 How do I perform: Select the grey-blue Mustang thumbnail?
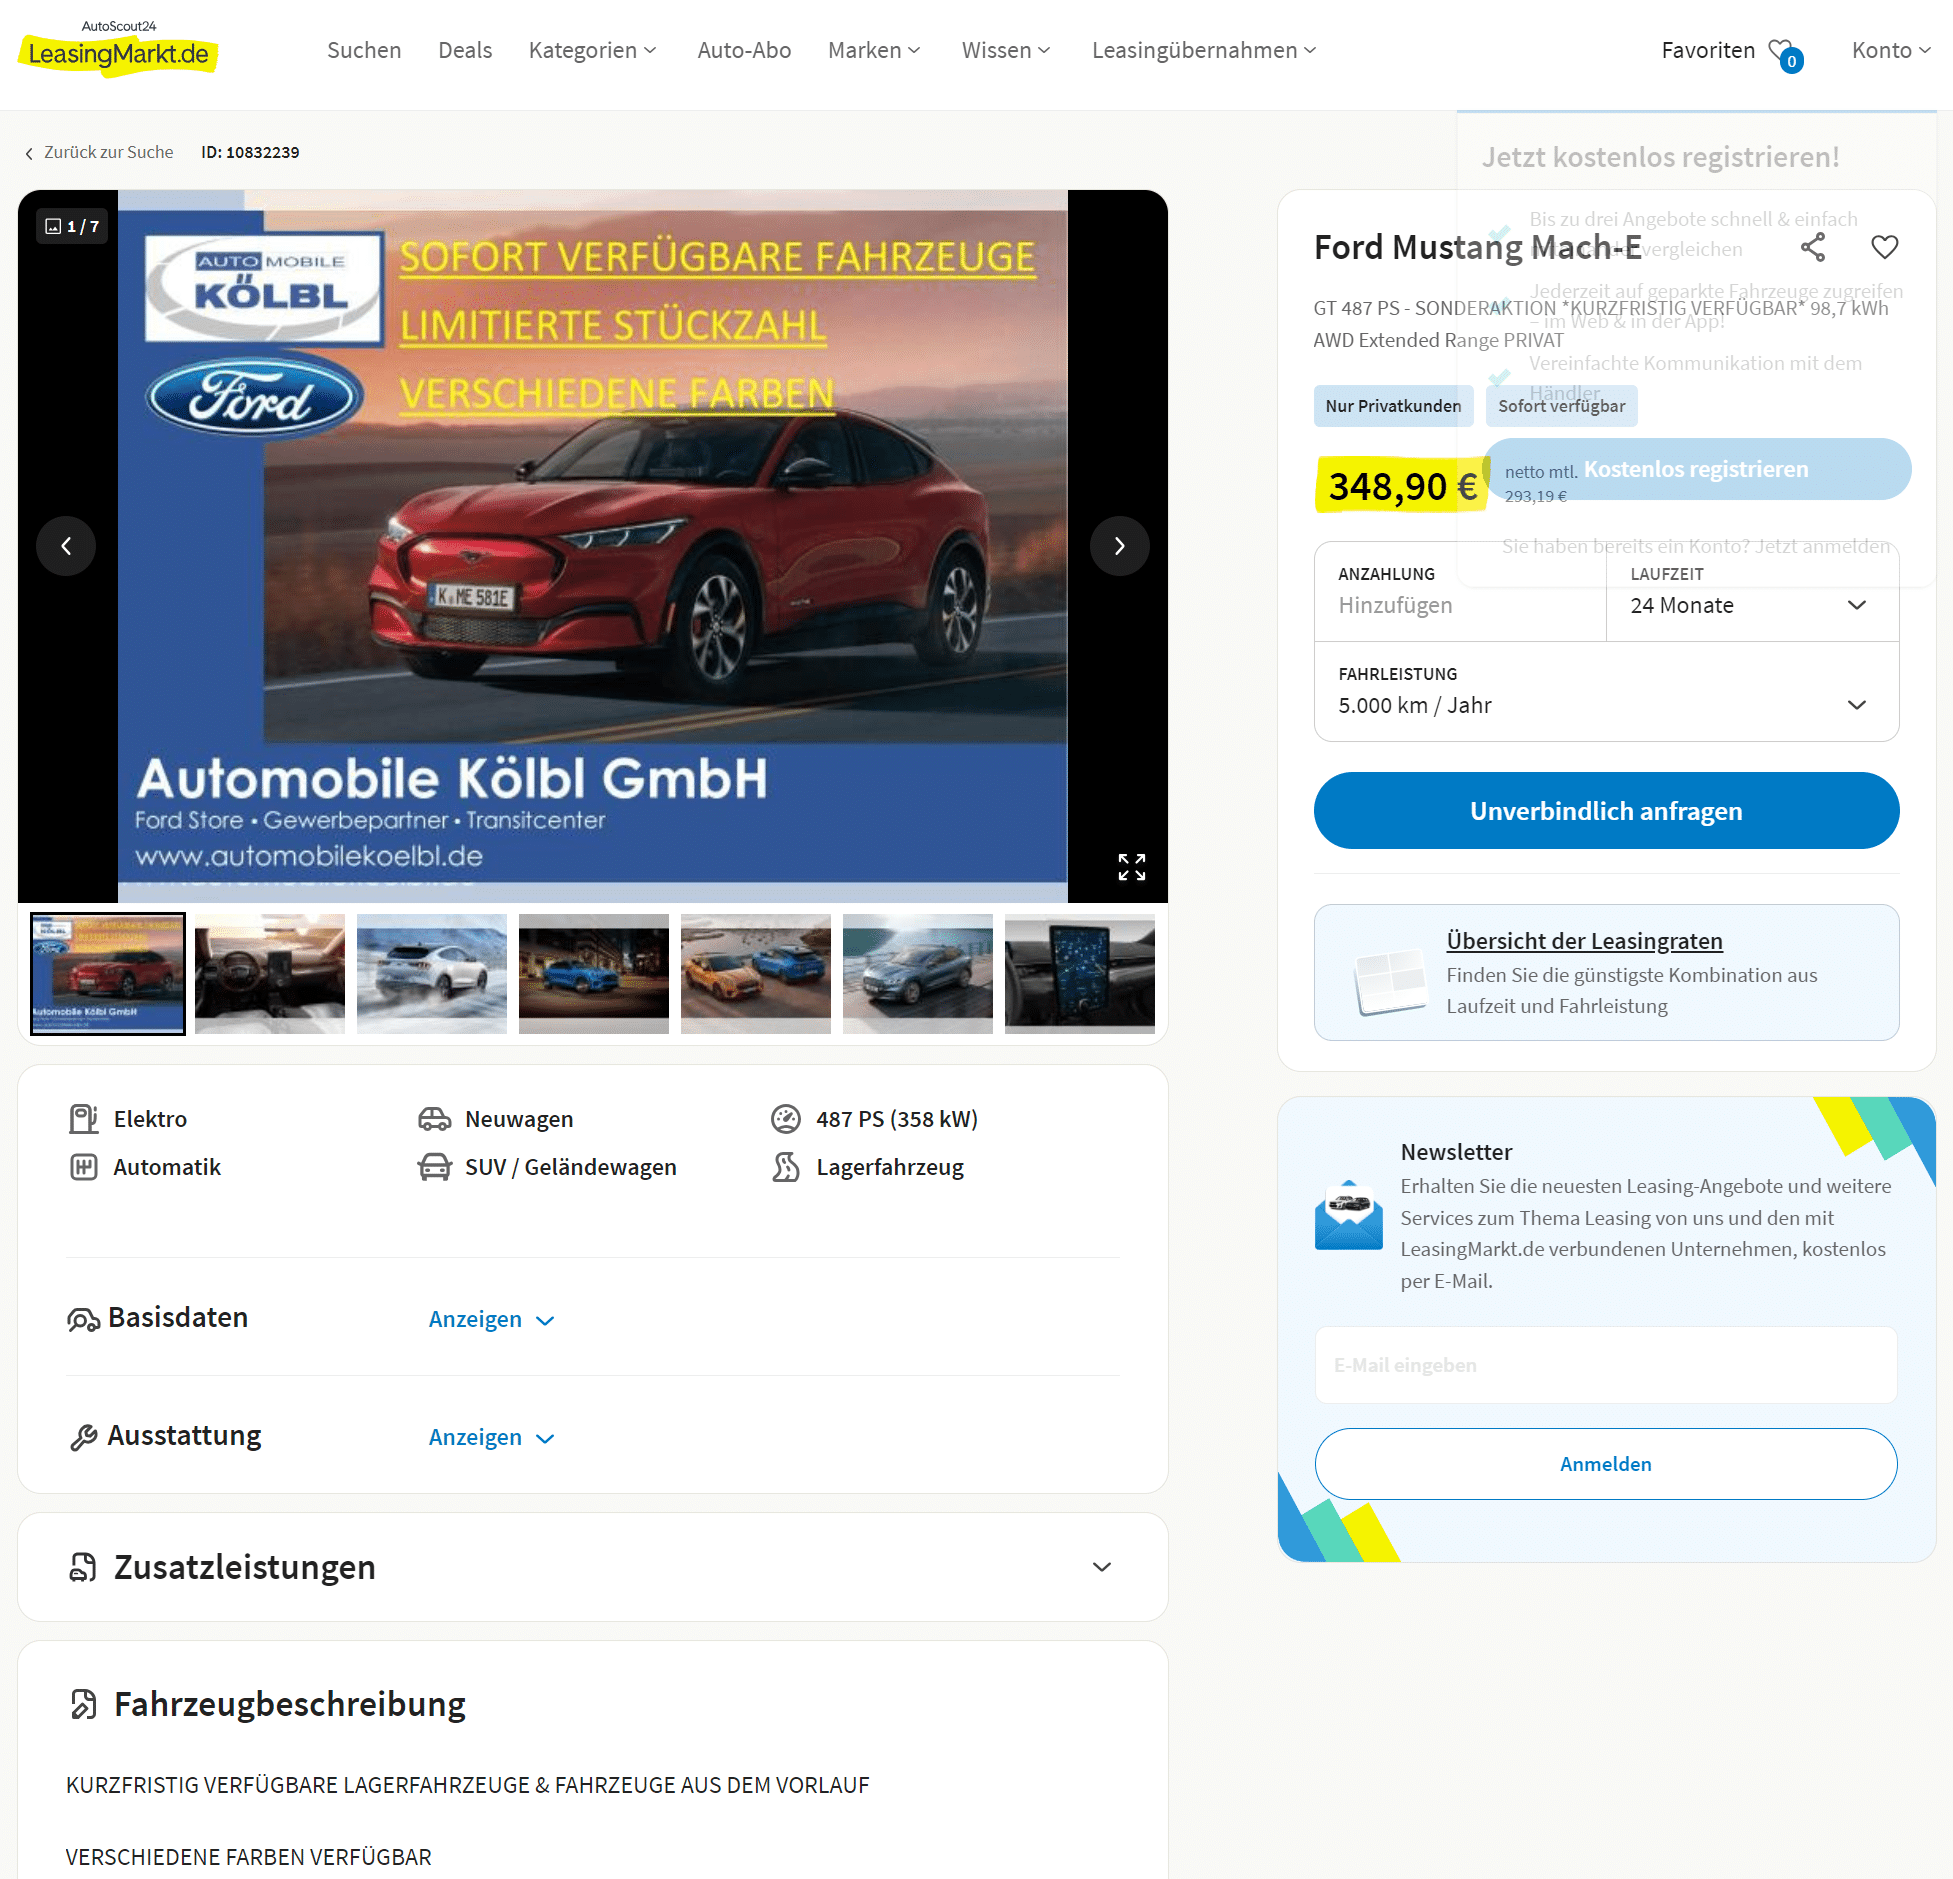[918, 973]
